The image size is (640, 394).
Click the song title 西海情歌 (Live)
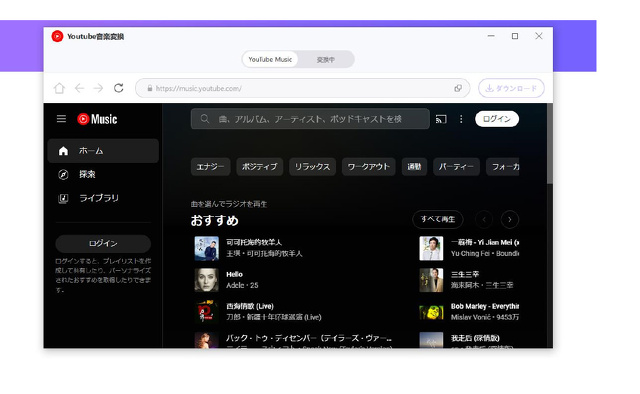click(250, 306)
